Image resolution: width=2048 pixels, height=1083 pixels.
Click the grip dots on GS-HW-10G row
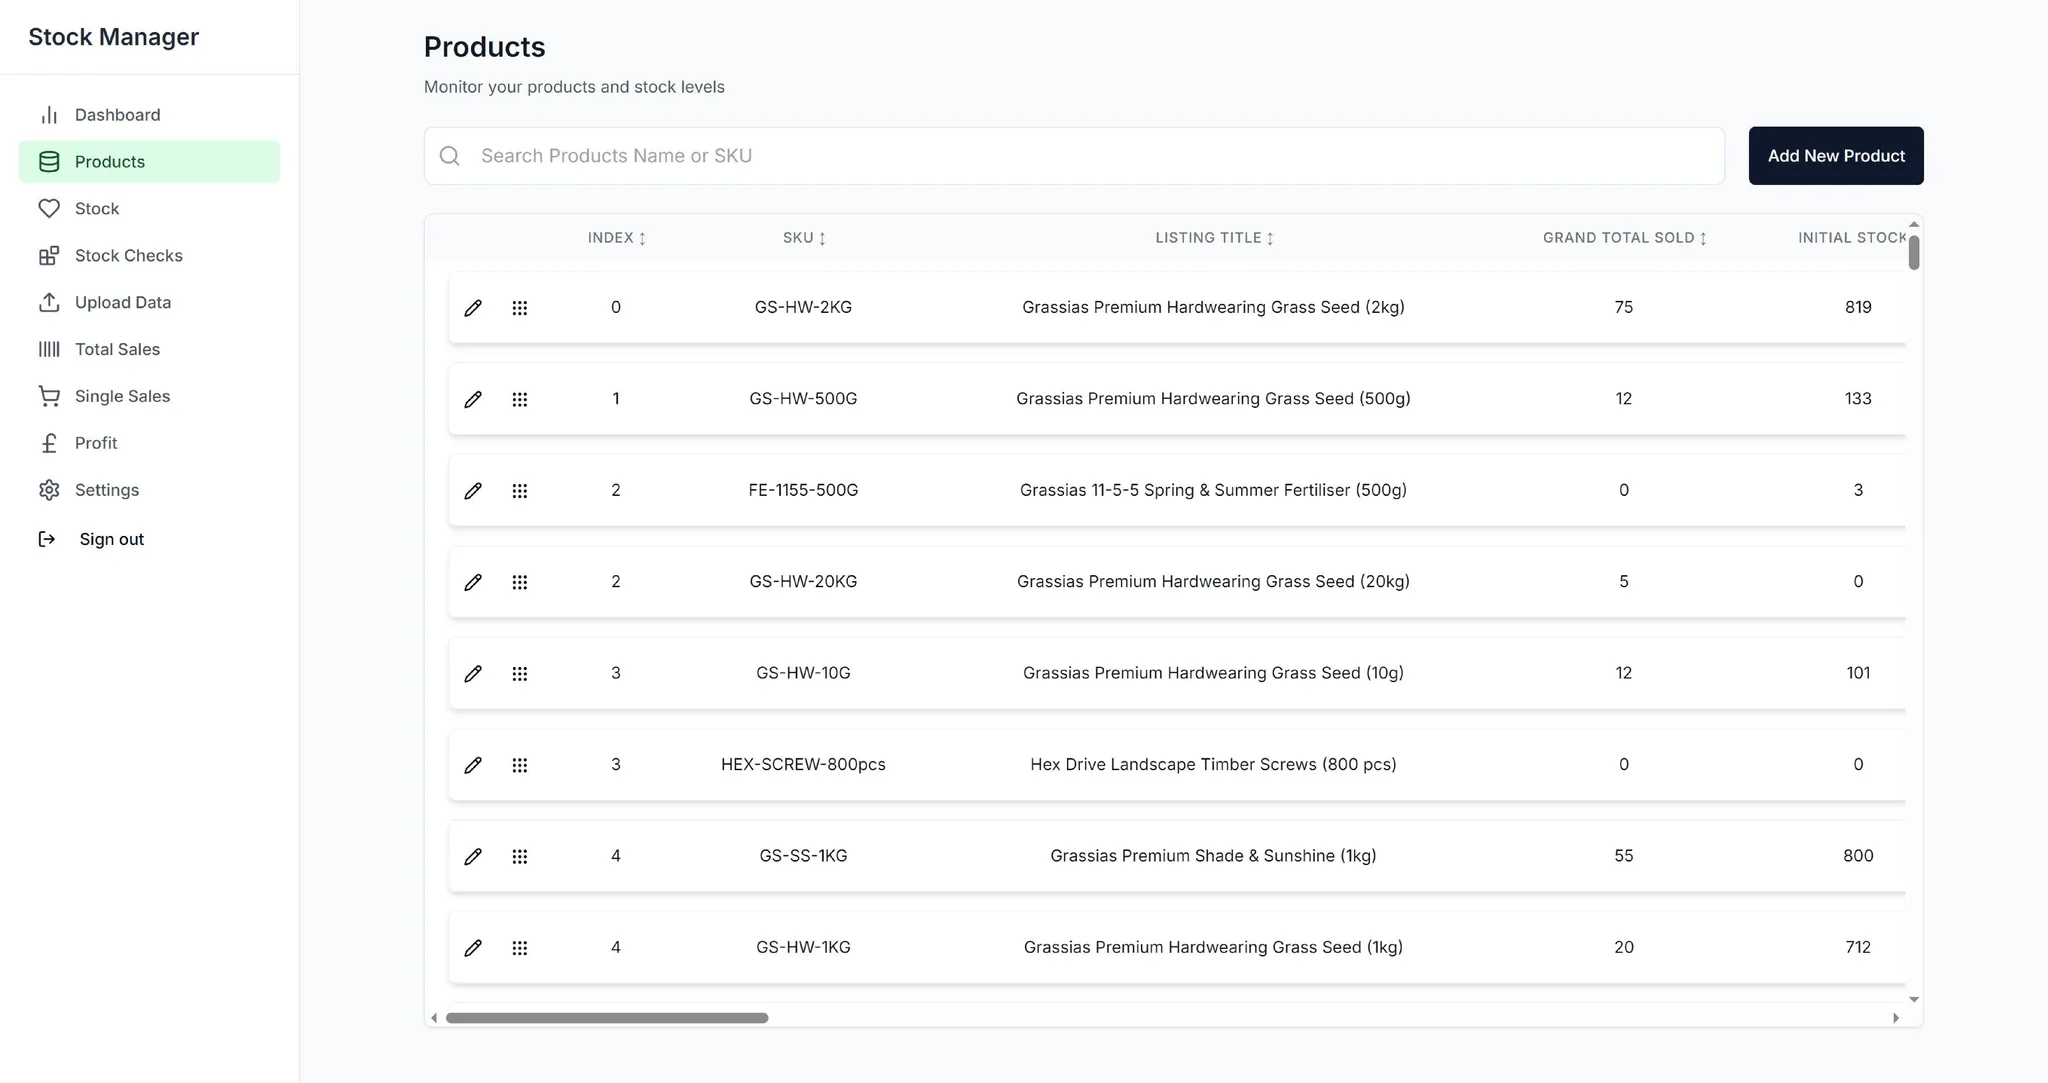point(520,674)
